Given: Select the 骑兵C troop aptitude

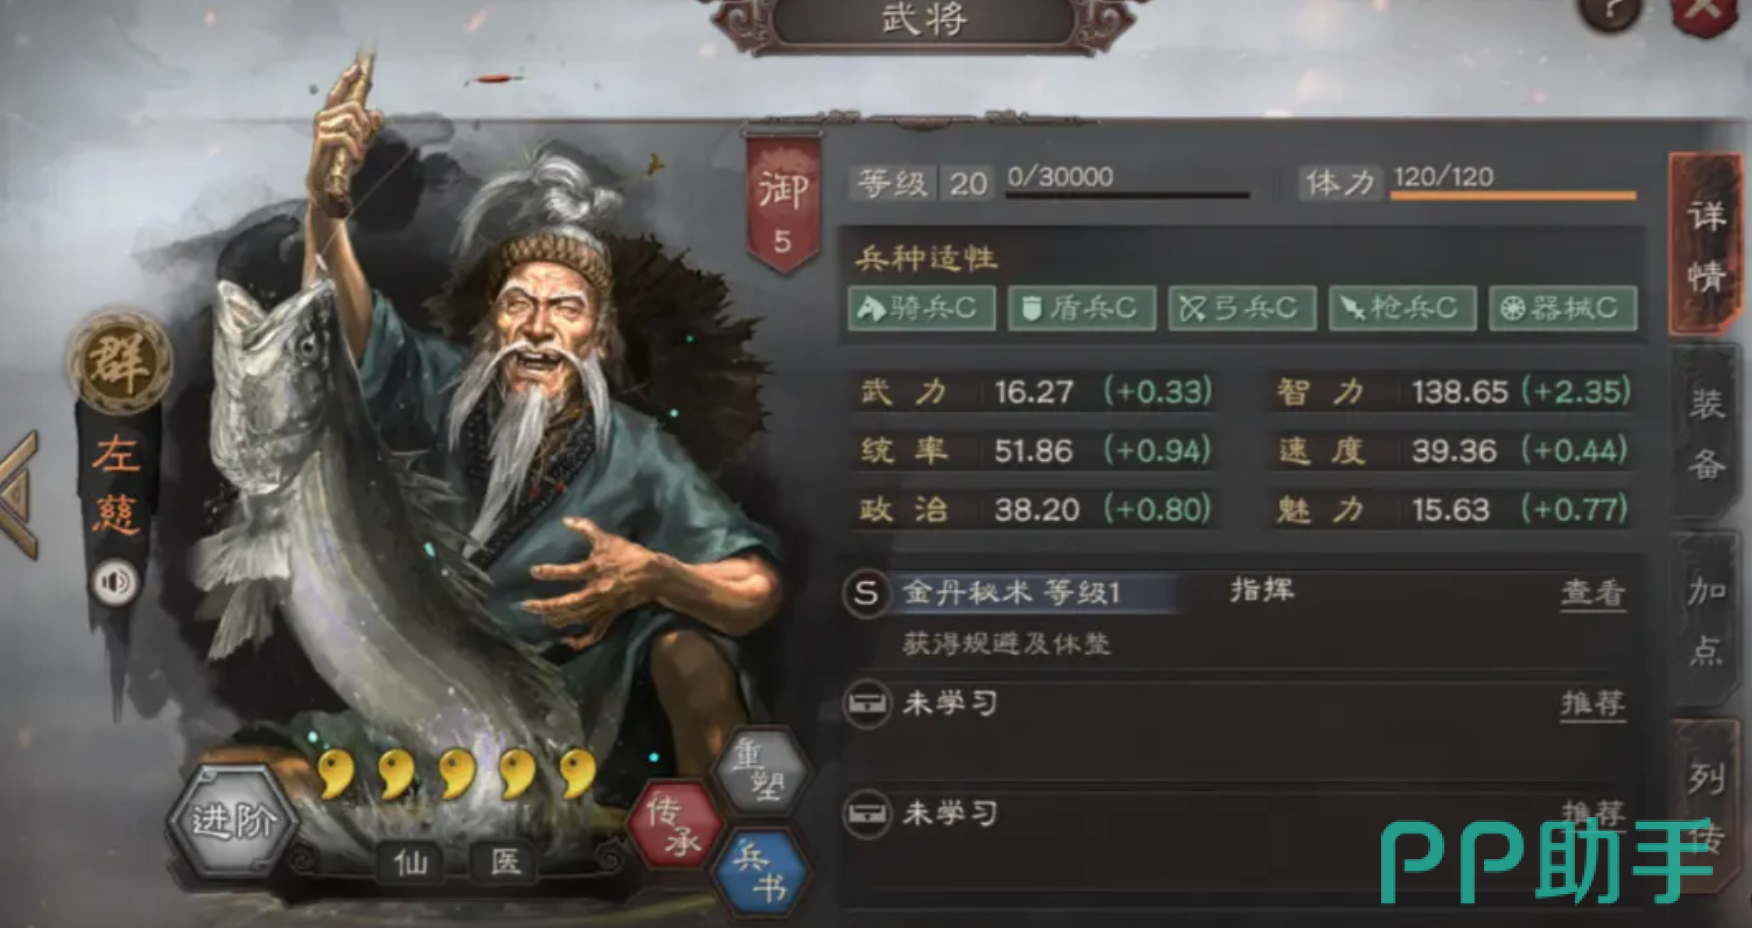Looking at the screenshot, I should pyautogui.click(x=921, y=308).
